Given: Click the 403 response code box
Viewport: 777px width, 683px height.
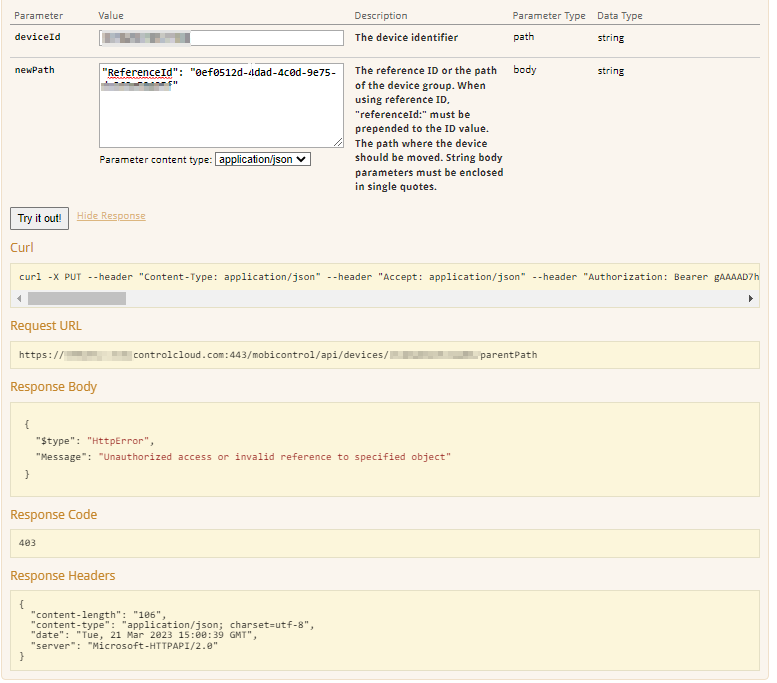Looking at the screenshot, I should [384, 543].
